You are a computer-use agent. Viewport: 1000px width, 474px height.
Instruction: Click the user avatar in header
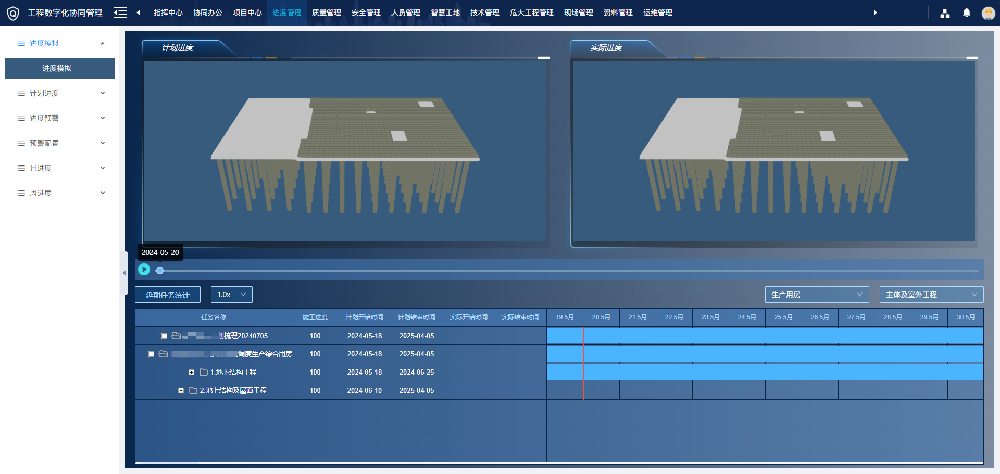987,13
